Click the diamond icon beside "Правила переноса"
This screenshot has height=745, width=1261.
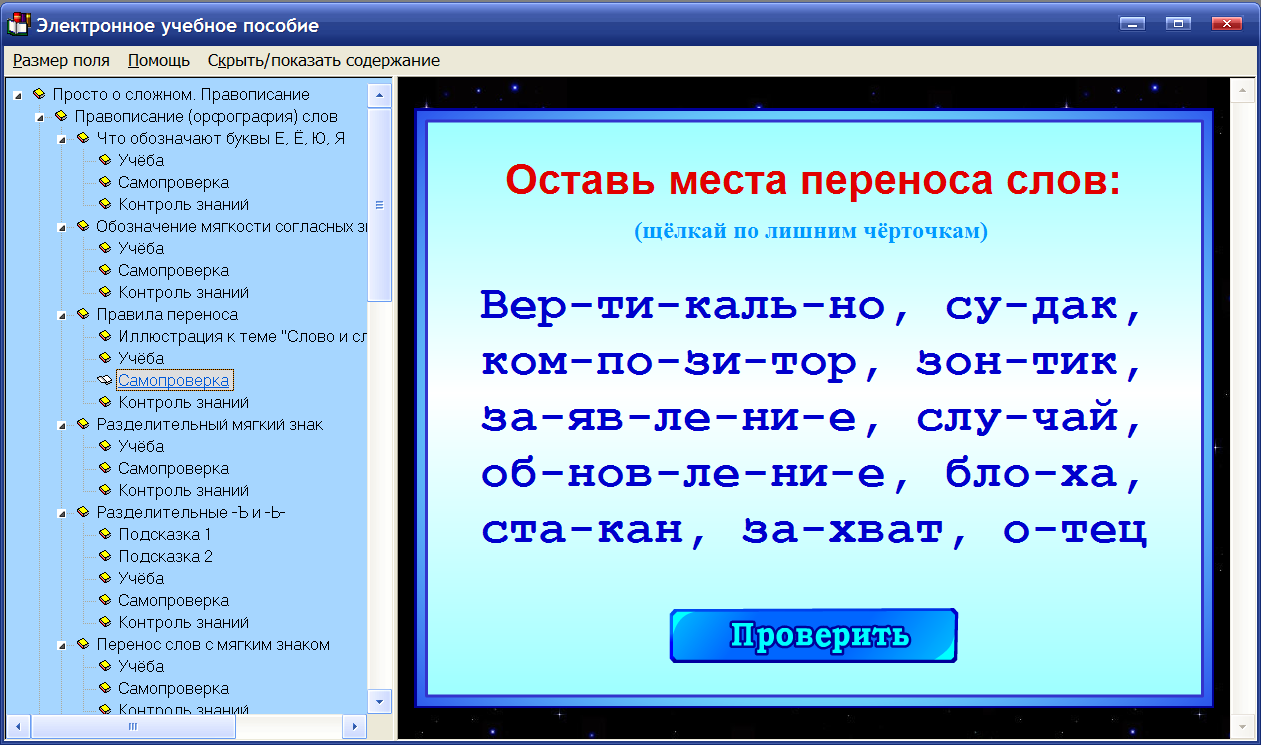point(83,314)
